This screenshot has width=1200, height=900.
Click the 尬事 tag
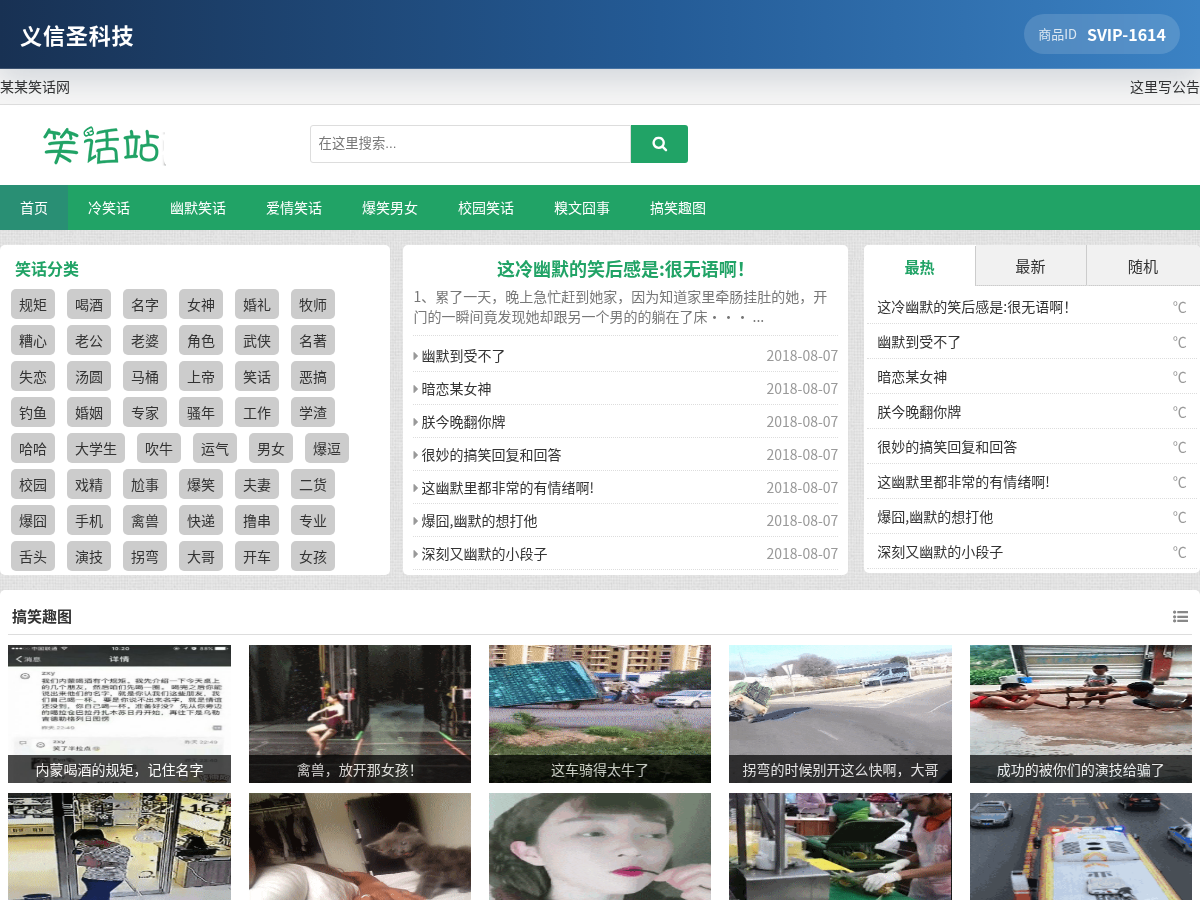pos(145,485)
